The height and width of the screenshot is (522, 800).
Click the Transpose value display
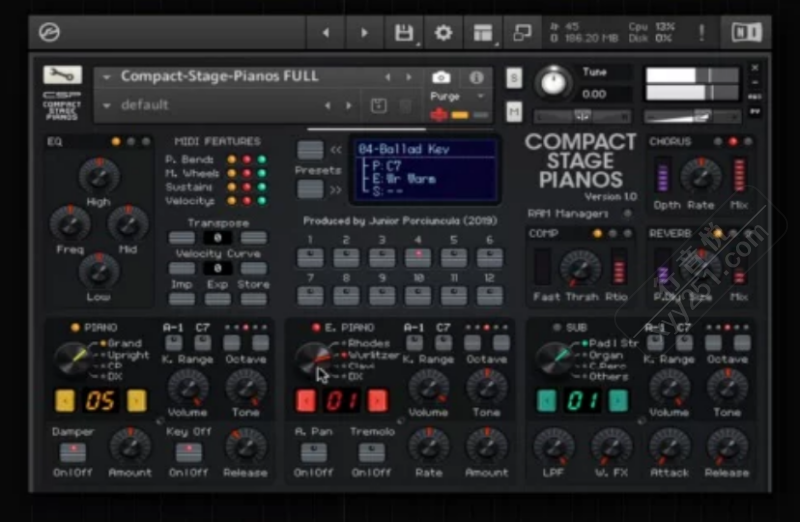coord(218,238)
